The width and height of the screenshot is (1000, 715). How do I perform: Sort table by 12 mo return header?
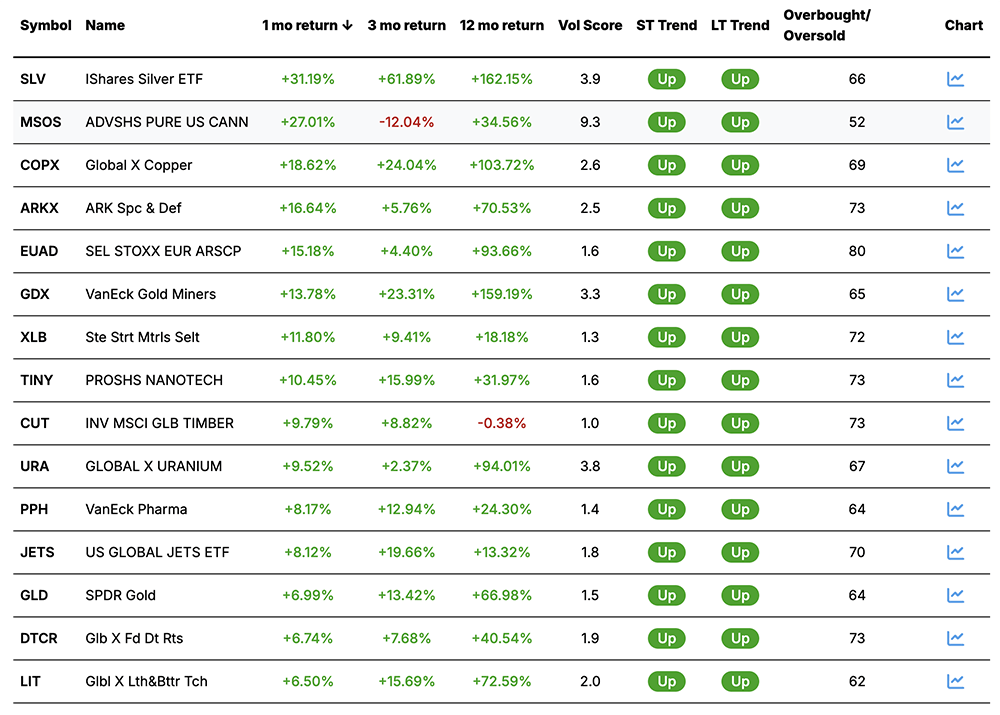point(501,25)
